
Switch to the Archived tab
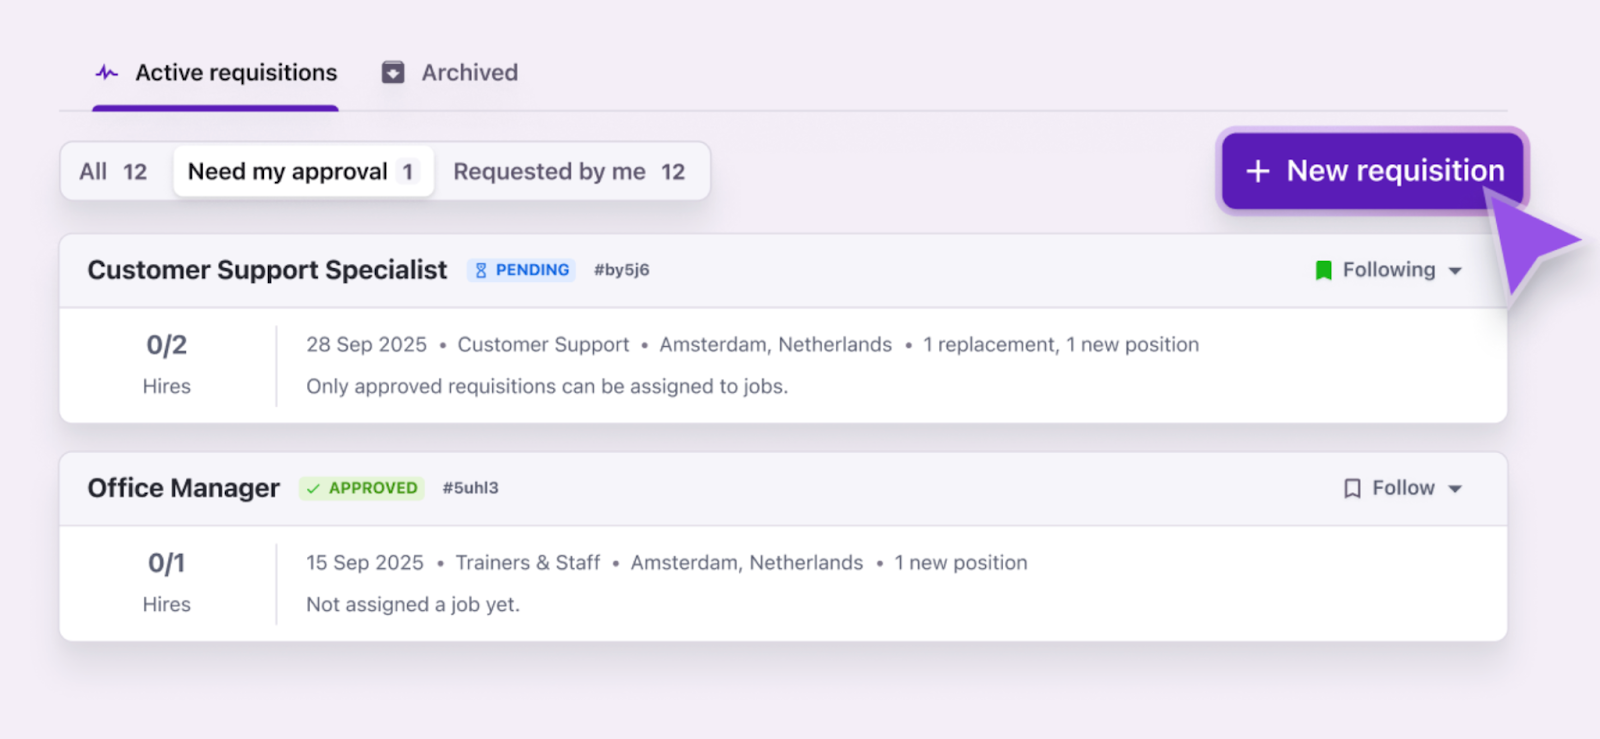tap(468, 73)
